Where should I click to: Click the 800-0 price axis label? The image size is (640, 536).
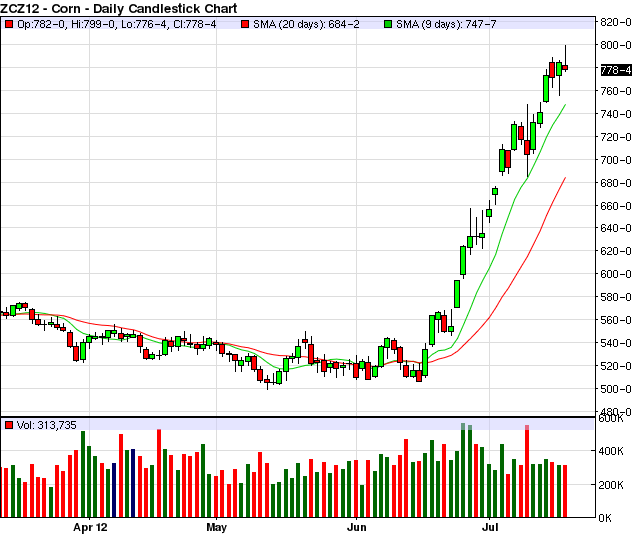(x=616, y=45)
